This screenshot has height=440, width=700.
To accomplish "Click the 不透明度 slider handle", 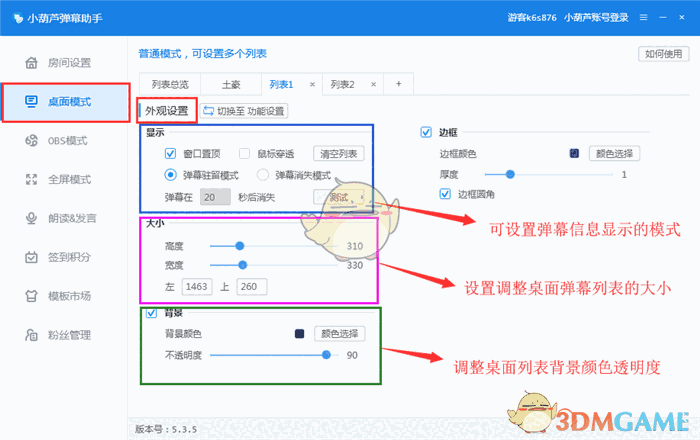I will (326, 355).
